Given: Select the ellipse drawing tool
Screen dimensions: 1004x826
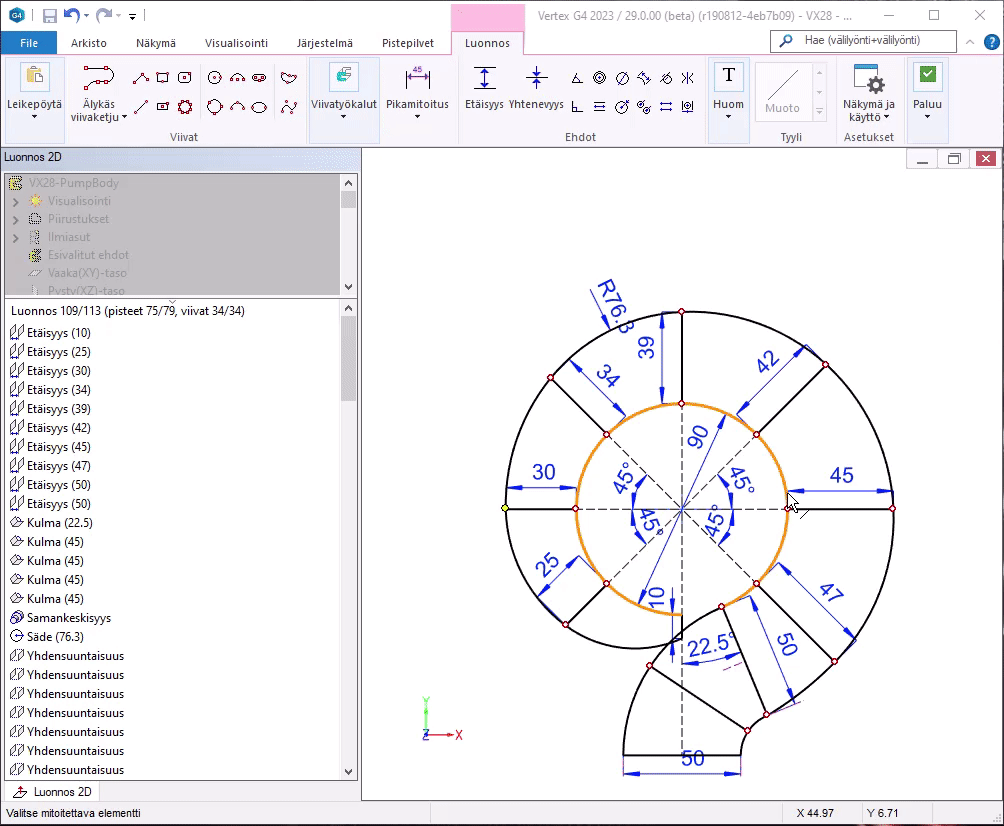Looking at the screenshot, I should (x=259, y=107).
